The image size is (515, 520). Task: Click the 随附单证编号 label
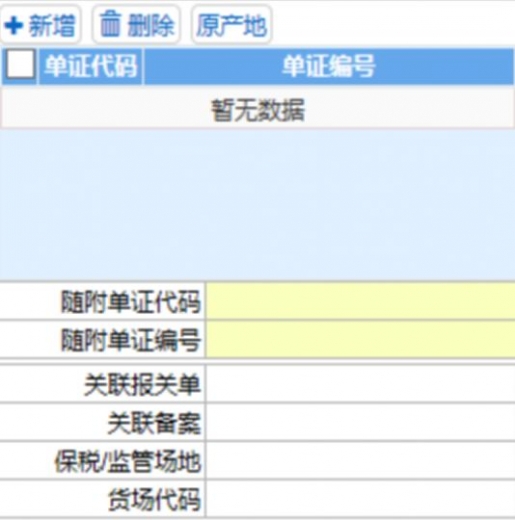(x=131, y=340)
